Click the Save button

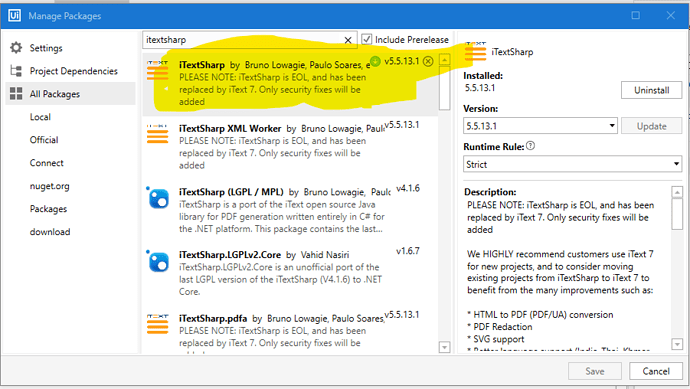point(595,371)
